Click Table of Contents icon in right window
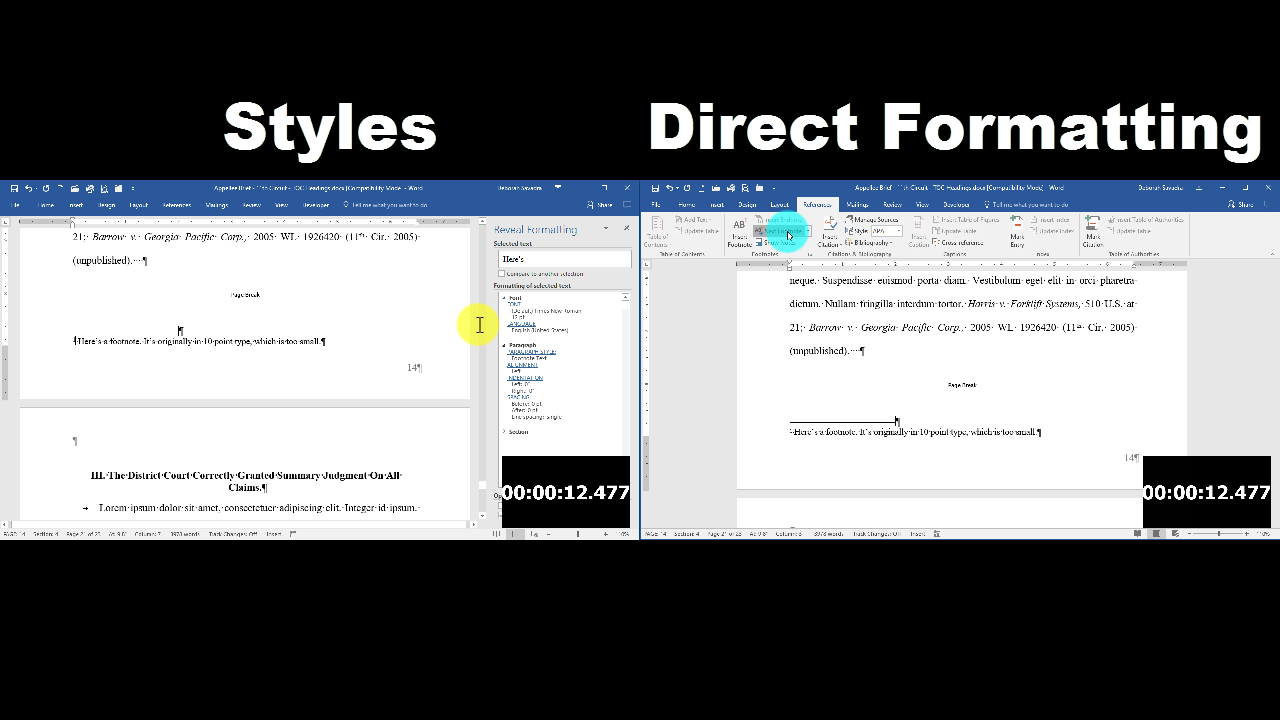Viewport: 1280px width, 720px height. pyautogui.click(x=657, y=232)
